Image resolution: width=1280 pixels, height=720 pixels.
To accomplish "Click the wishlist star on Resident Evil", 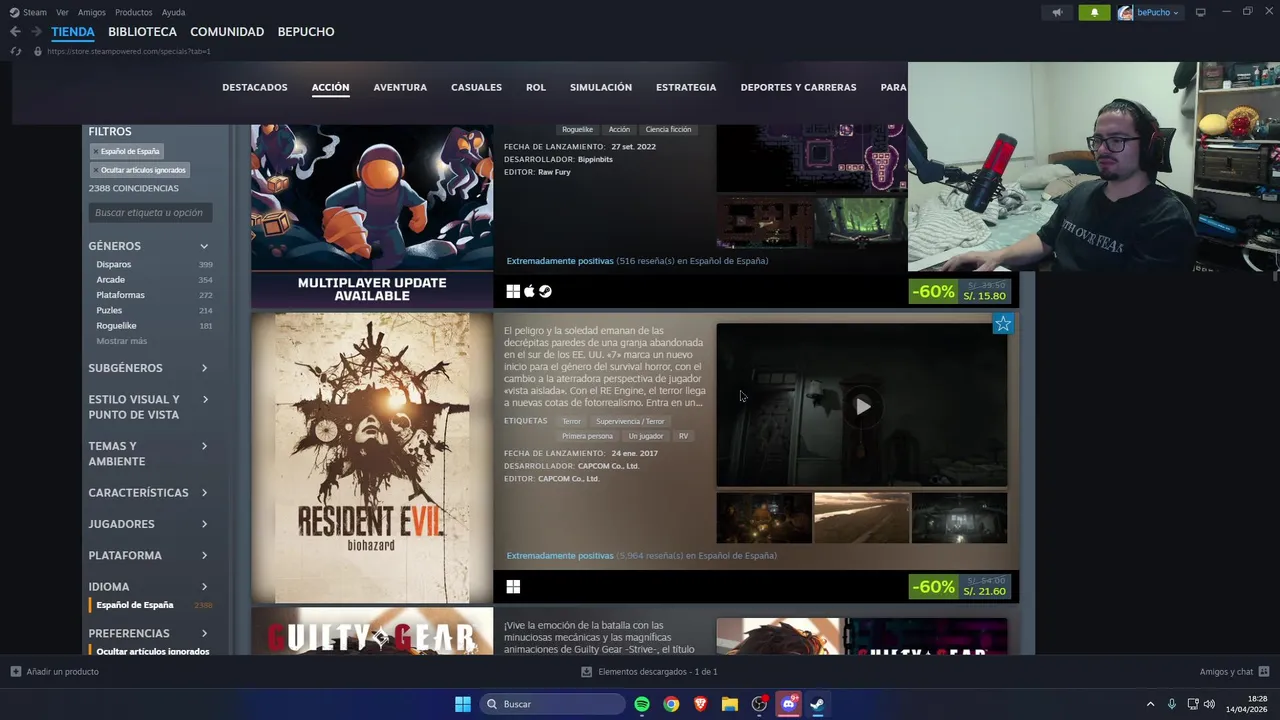I will coord(1003,324).
